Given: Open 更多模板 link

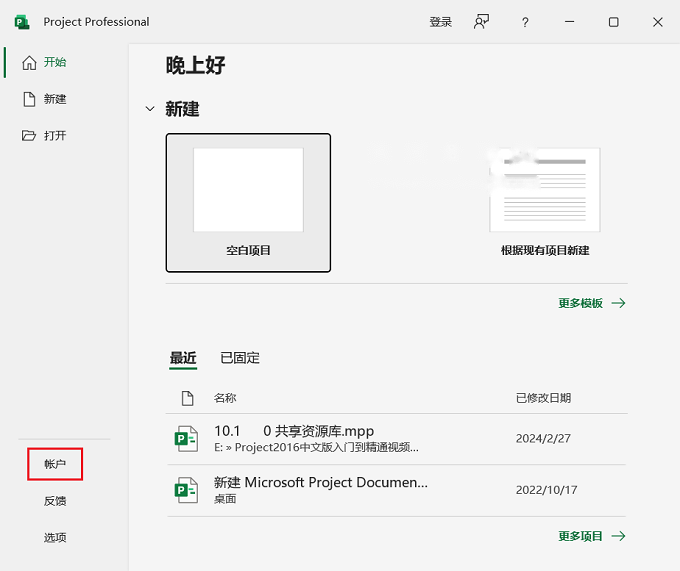Looking at the screenshot, I should 592,303.
